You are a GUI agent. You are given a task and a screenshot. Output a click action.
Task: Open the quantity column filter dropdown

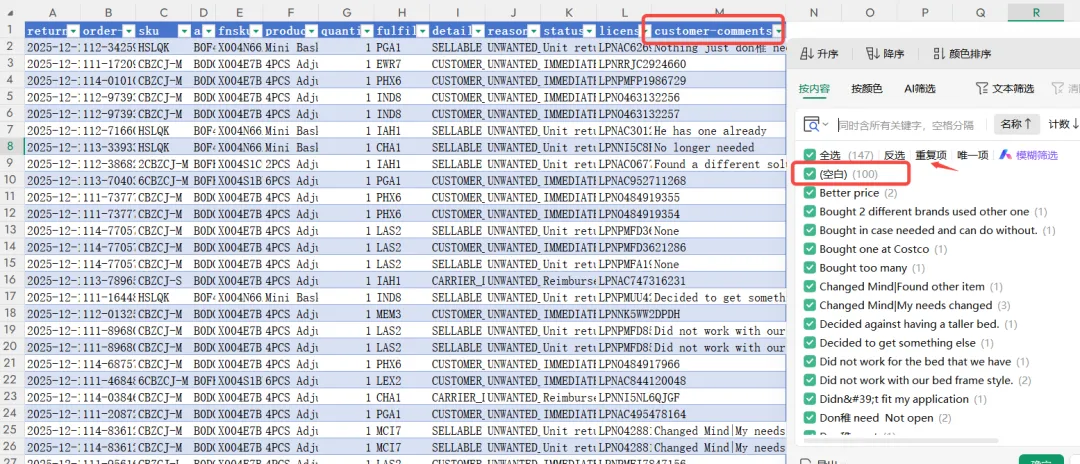tap(367, 32)
